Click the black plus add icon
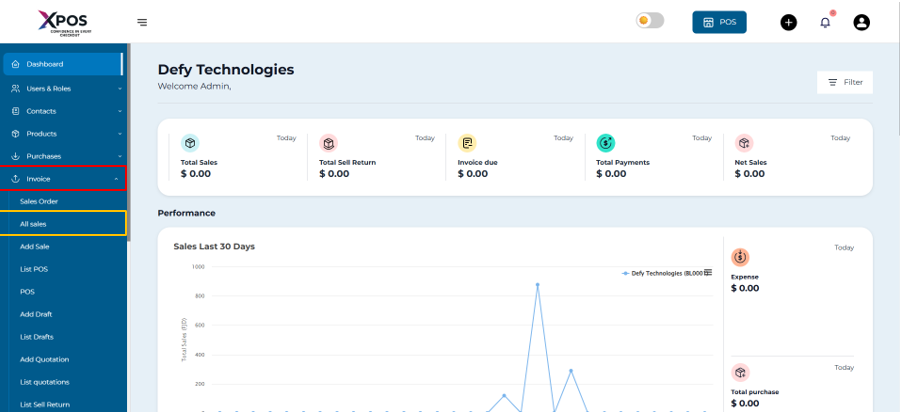 point(789,22)
